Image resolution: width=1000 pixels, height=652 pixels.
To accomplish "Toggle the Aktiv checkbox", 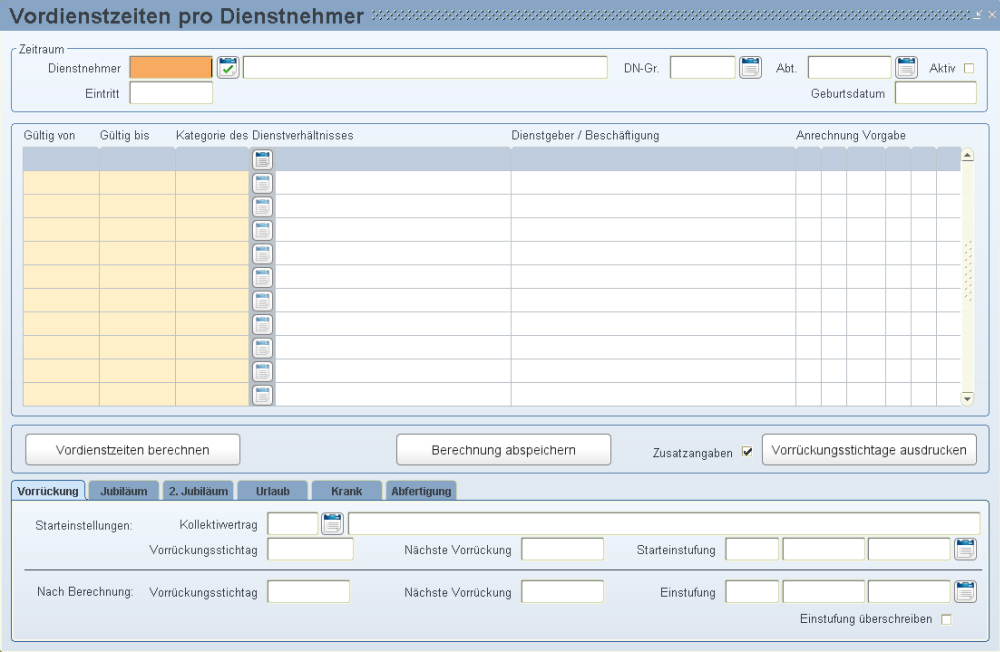I will (969, 68).
